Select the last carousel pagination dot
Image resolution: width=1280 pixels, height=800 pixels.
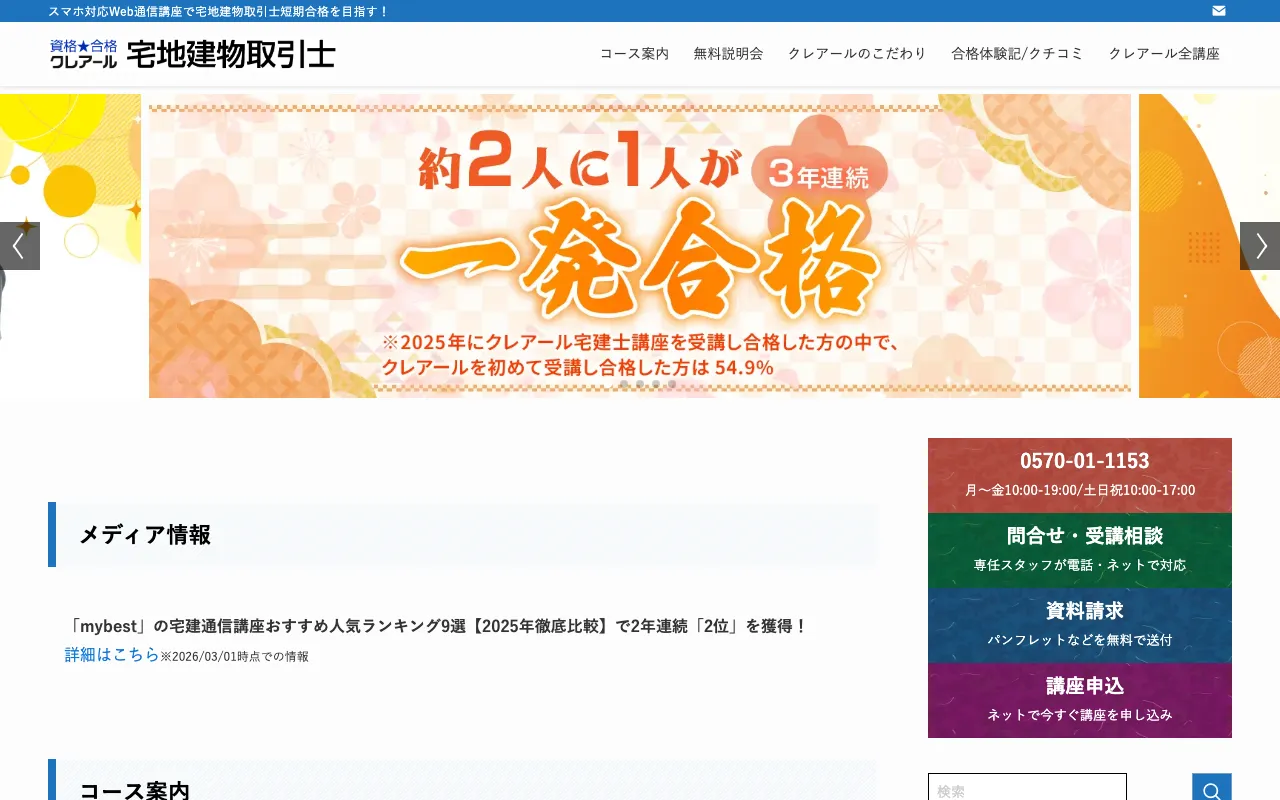(x=672, y=384)
